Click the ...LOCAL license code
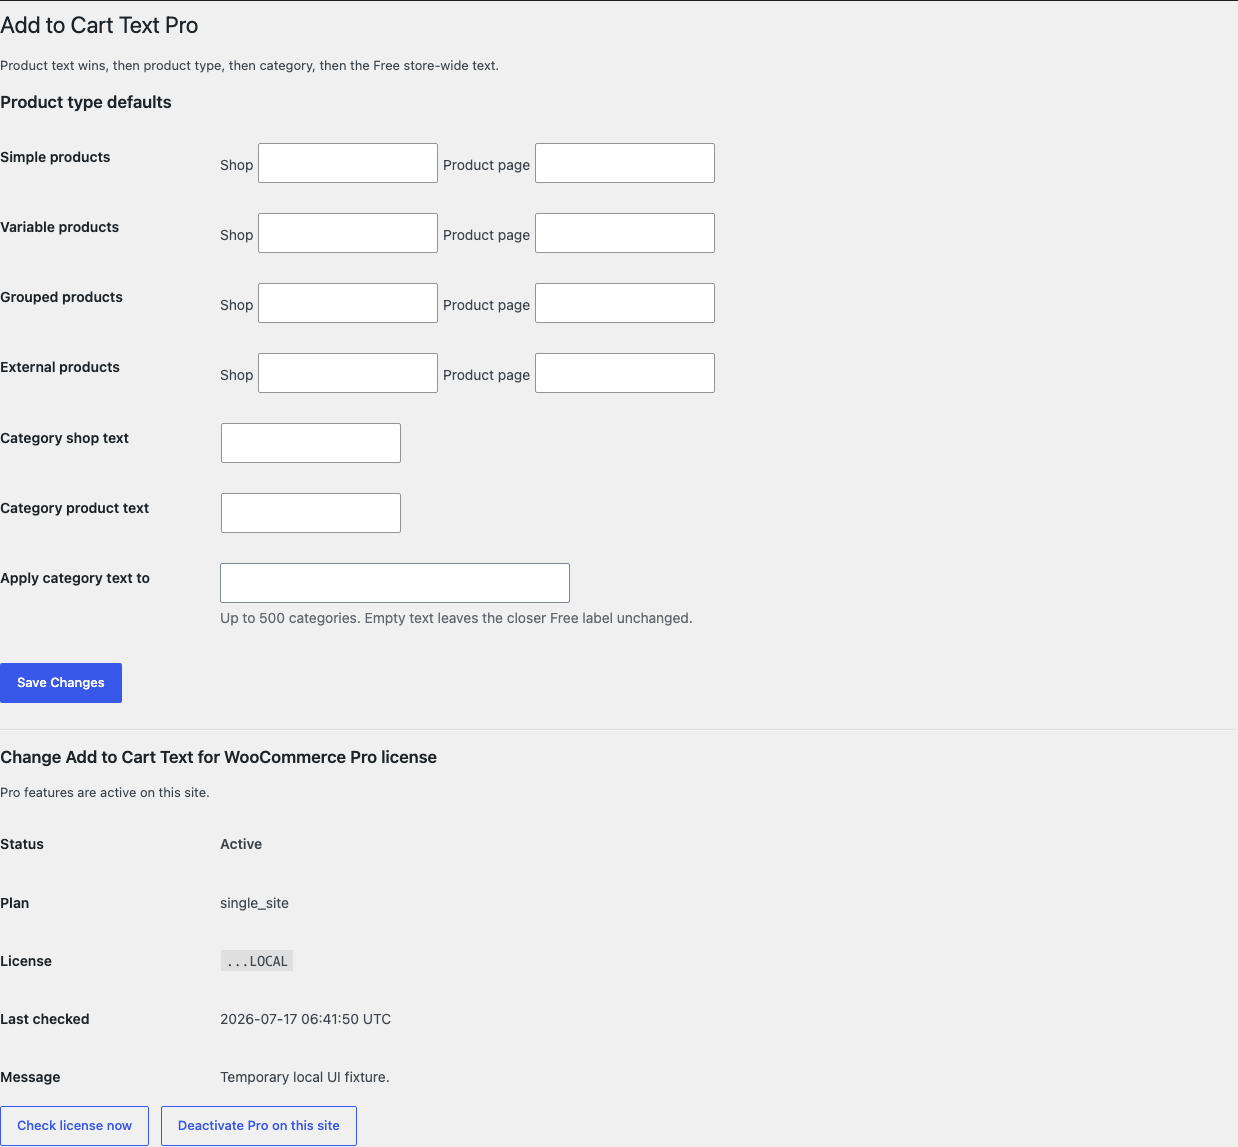Screen dimensions: 1238x1147 [257, 961]
